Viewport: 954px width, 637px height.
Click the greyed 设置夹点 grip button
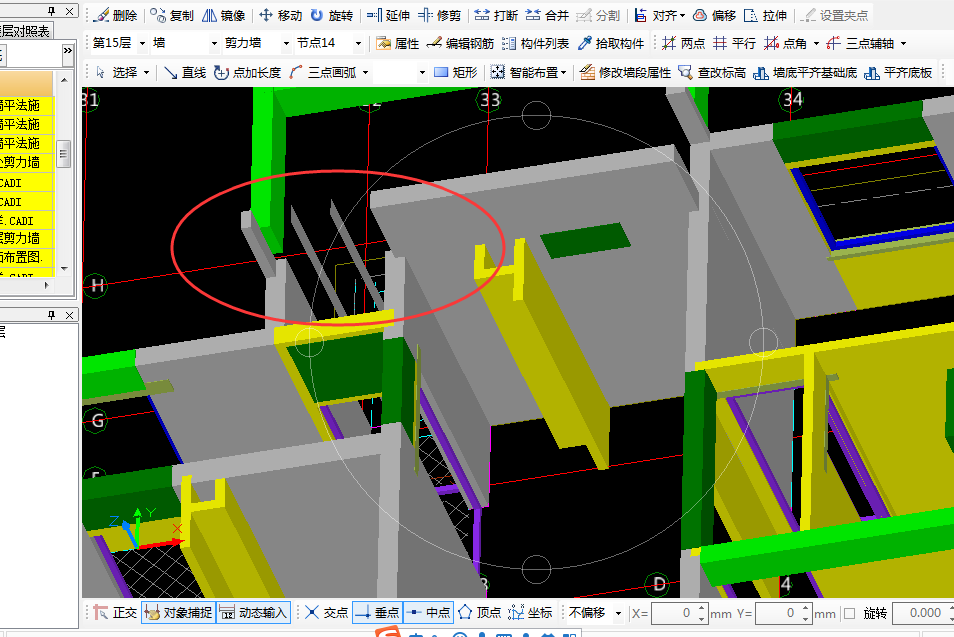pos(835,15)
